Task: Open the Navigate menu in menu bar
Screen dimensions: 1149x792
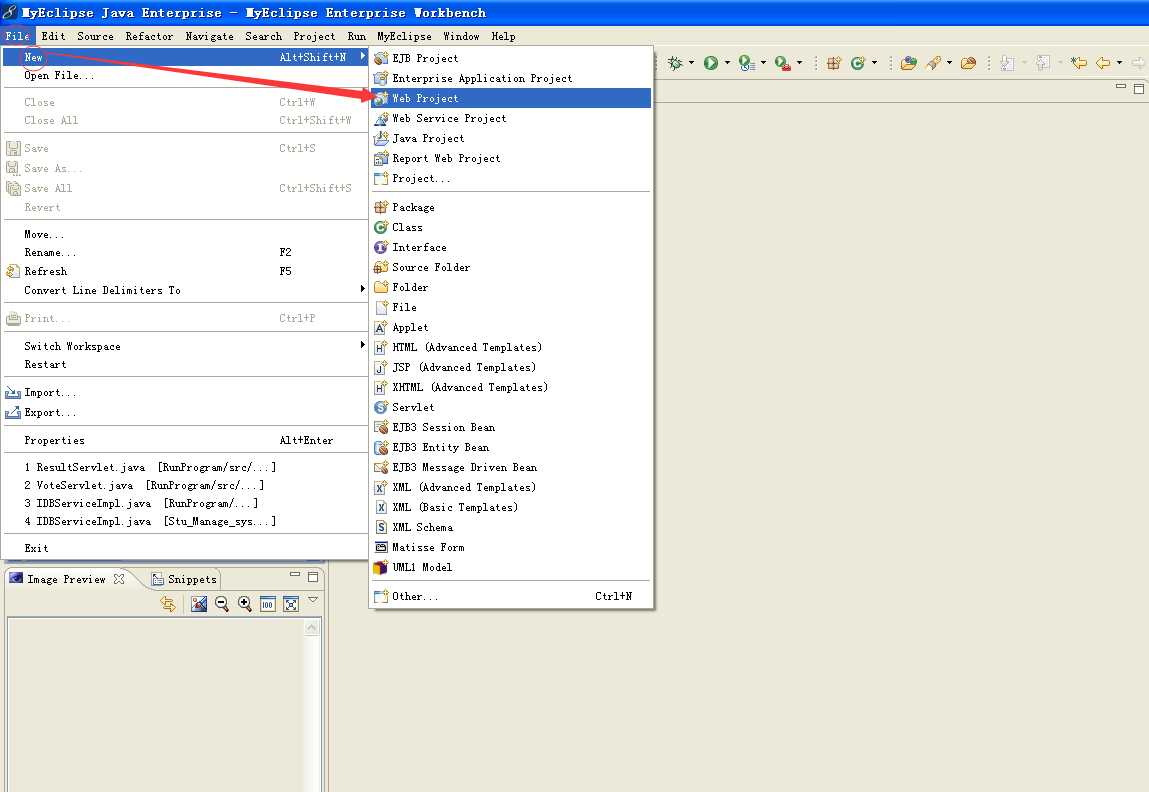Action: click(x=209, y=36)
